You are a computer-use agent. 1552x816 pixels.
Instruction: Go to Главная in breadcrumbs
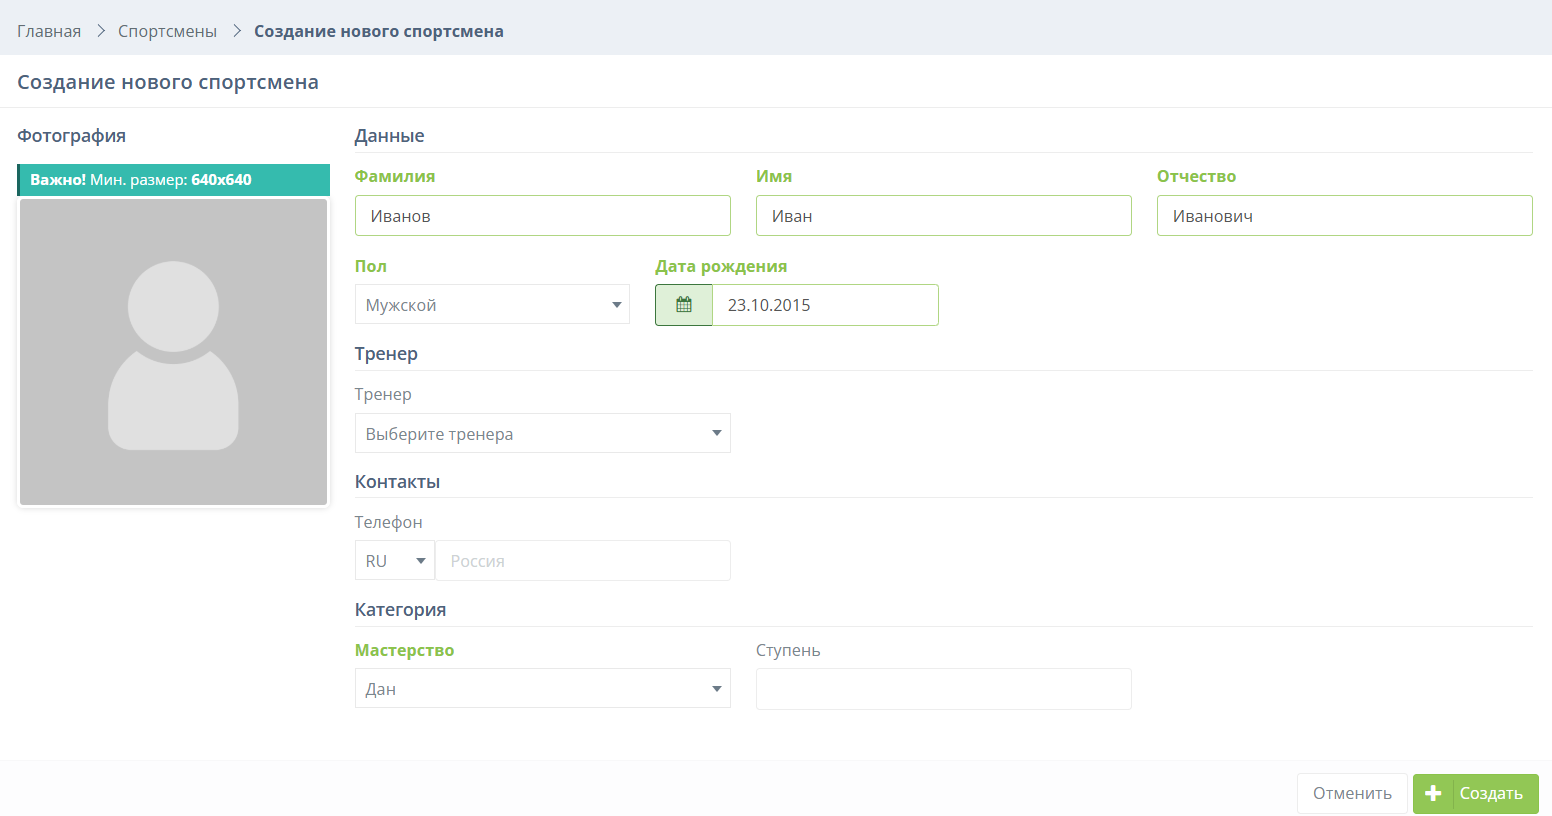point(49,31)
